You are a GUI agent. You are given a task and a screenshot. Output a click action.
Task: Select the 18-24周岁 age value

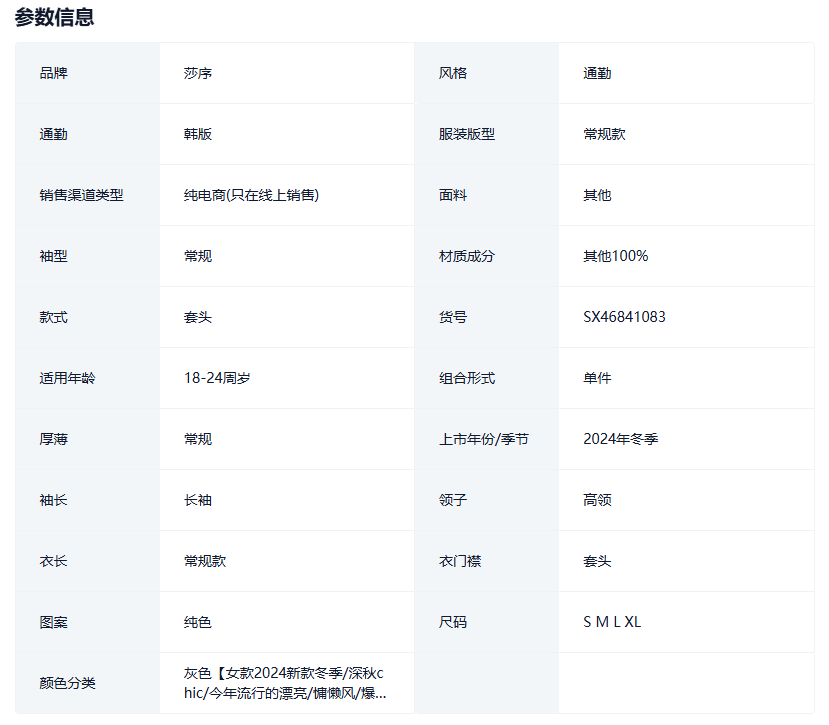217,378
